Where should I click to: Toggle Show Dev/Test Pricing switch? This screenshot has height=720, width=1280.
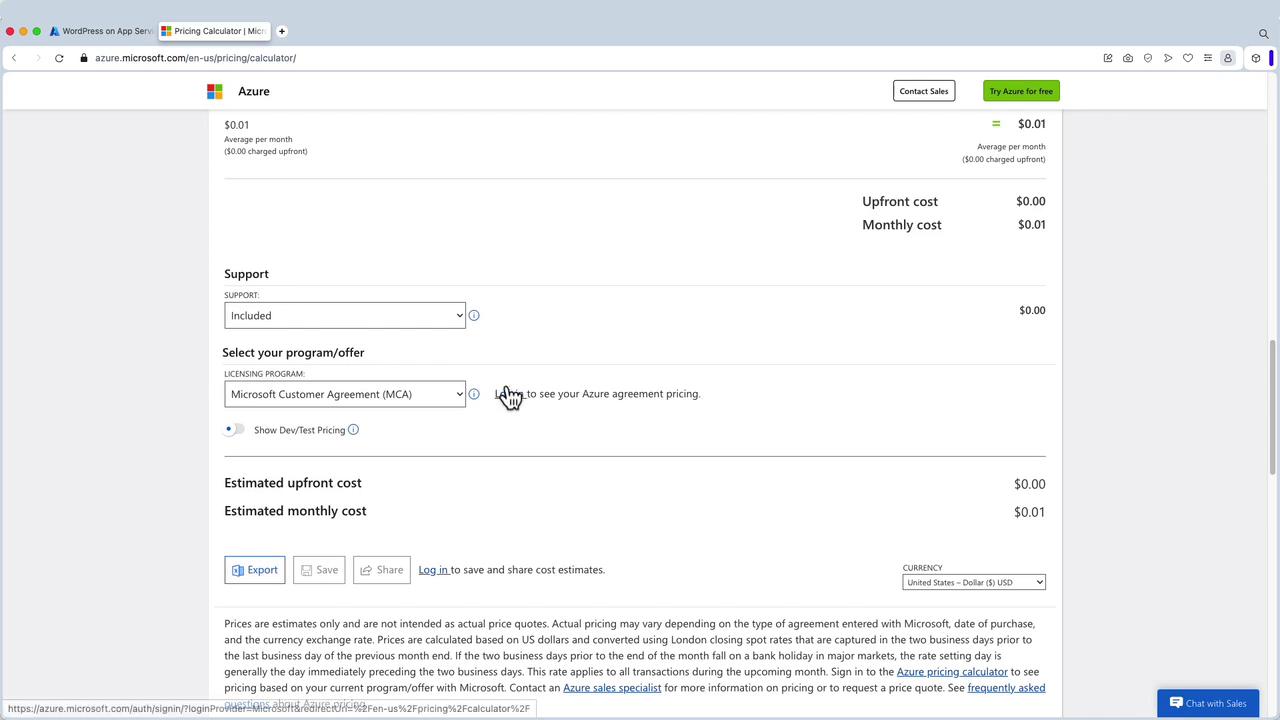point(234,430)
